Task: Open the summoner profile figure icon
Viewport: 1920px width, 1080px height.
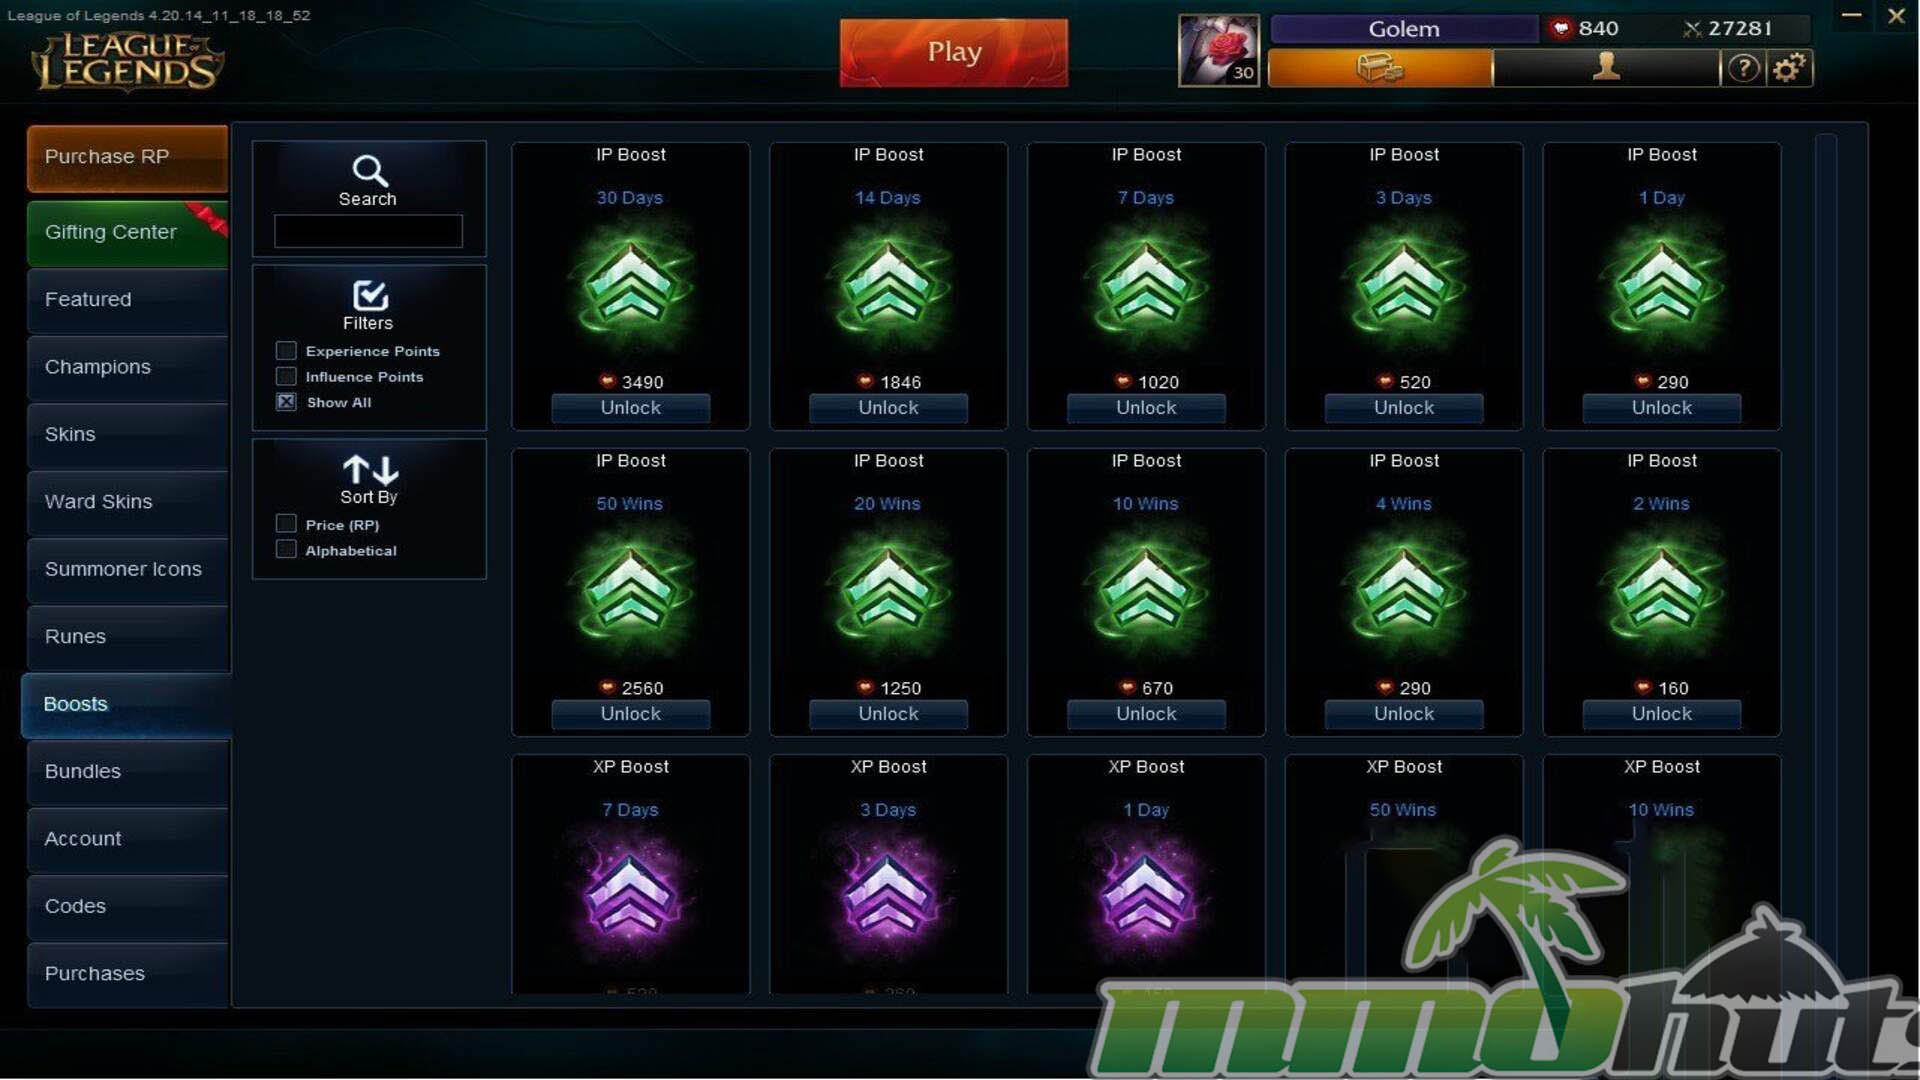Action: pyautogui.click(x=1606, y=67)
